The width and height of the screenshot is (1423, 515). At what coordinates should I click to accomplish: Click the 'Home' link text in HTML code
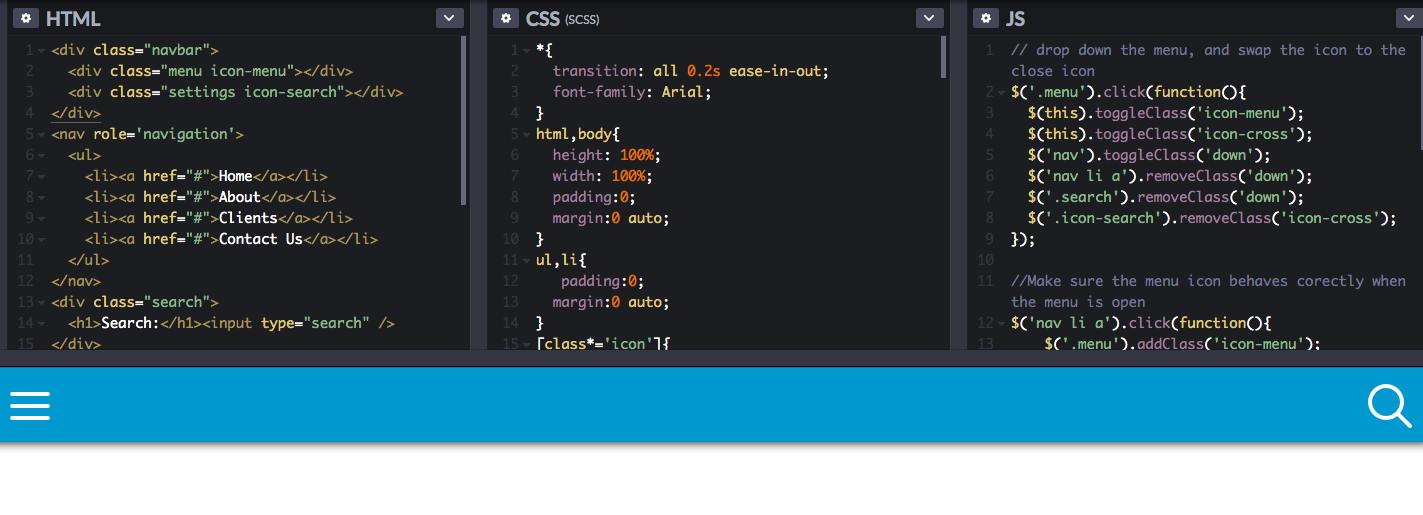click(x=236, y=176)
